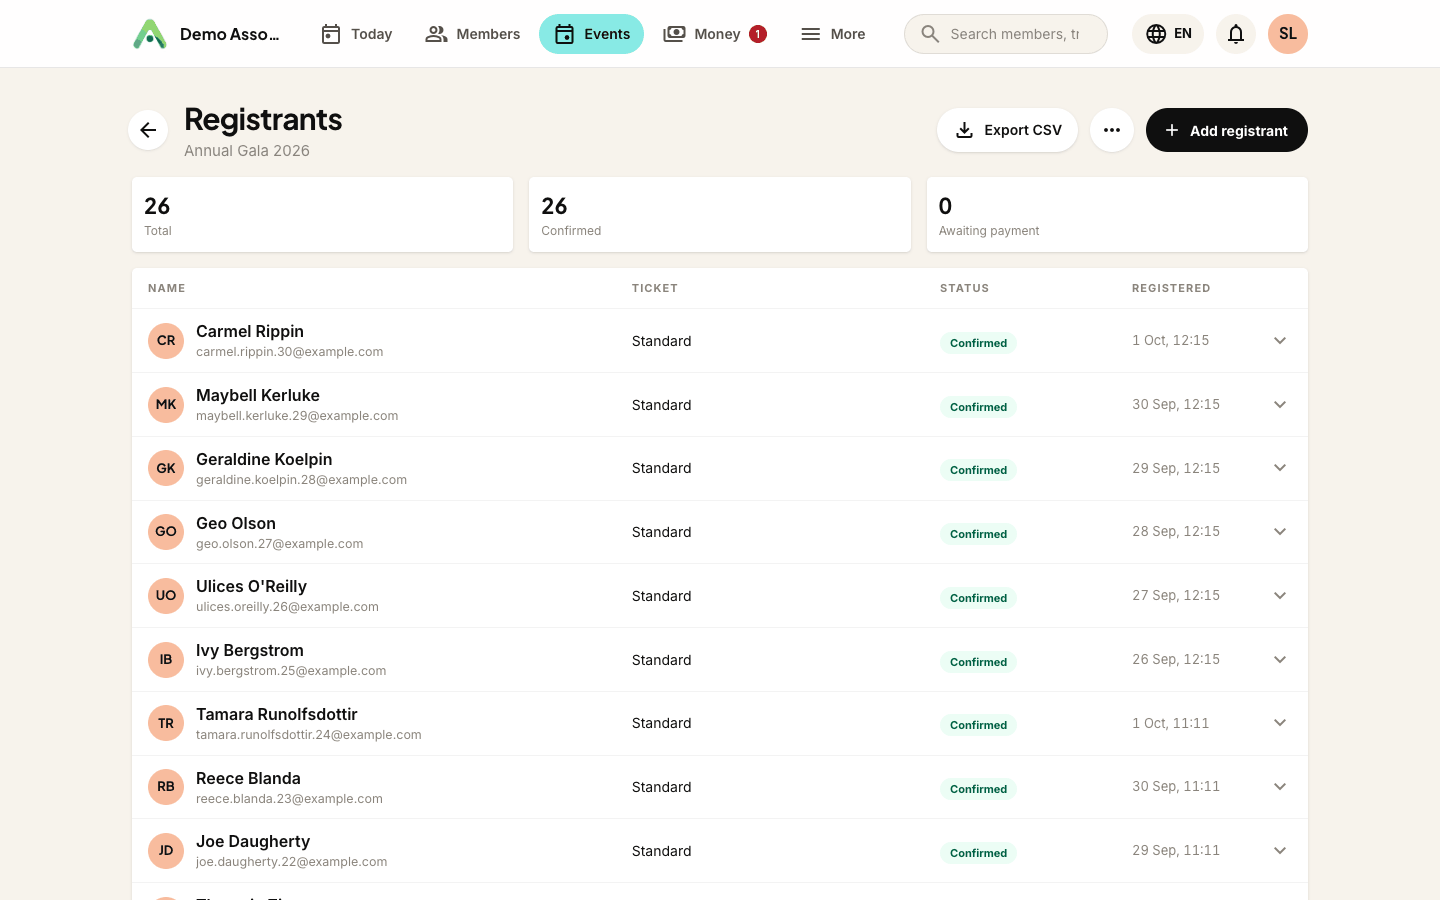Click Carmel Rippin's Confirmed status badge
The image size is (1440, 900).
[x=978, y=343]
